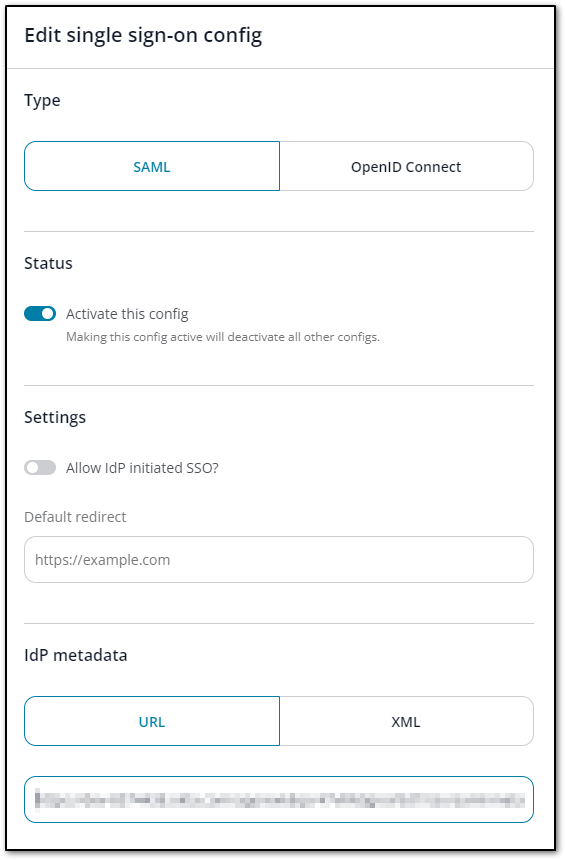This screenshot has height=860, width=565.
Task: Focus the Default redirect input field
Action: point(279,559)
